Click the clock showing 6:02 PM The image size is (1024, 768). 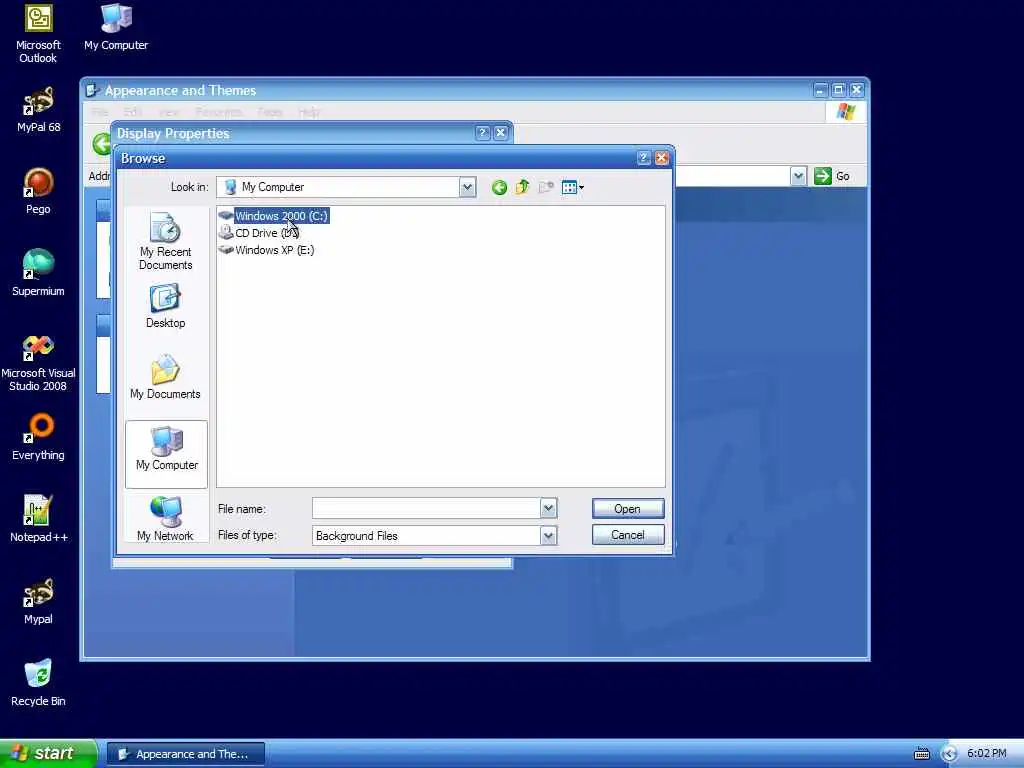[986, 753]
